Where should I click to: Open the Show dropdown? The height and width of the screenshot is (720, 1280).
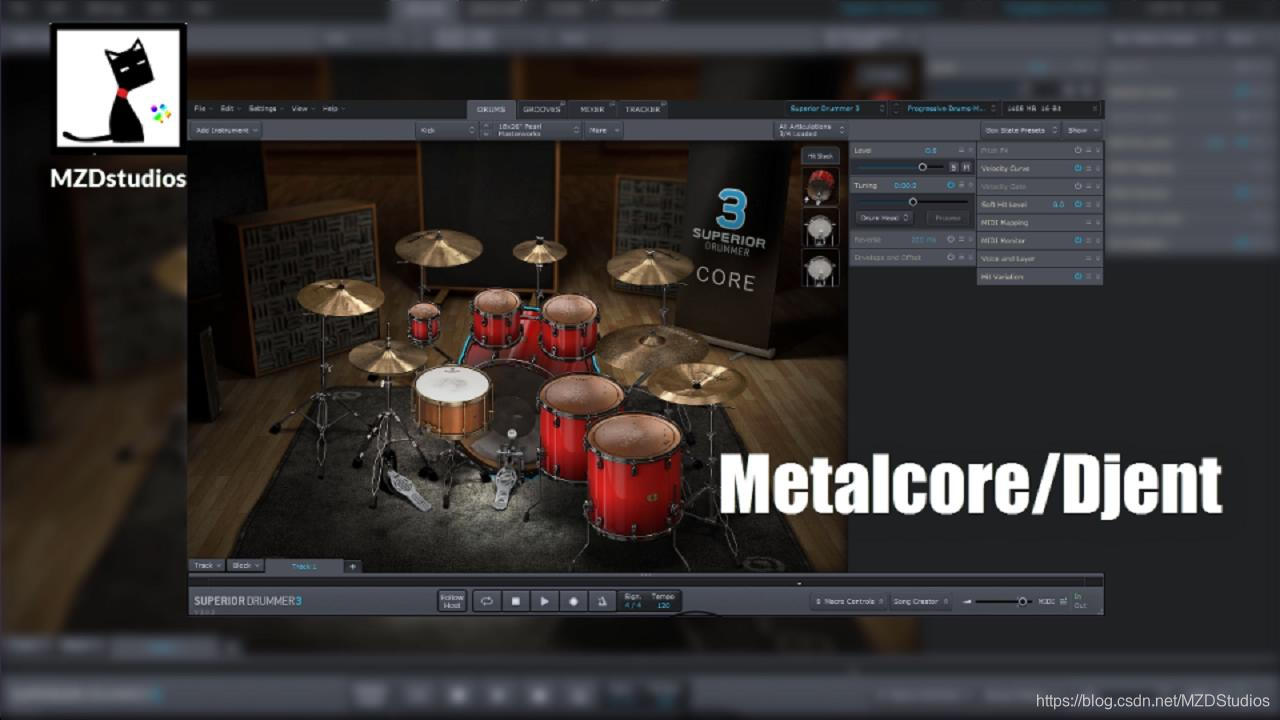tap(1082, 130)
